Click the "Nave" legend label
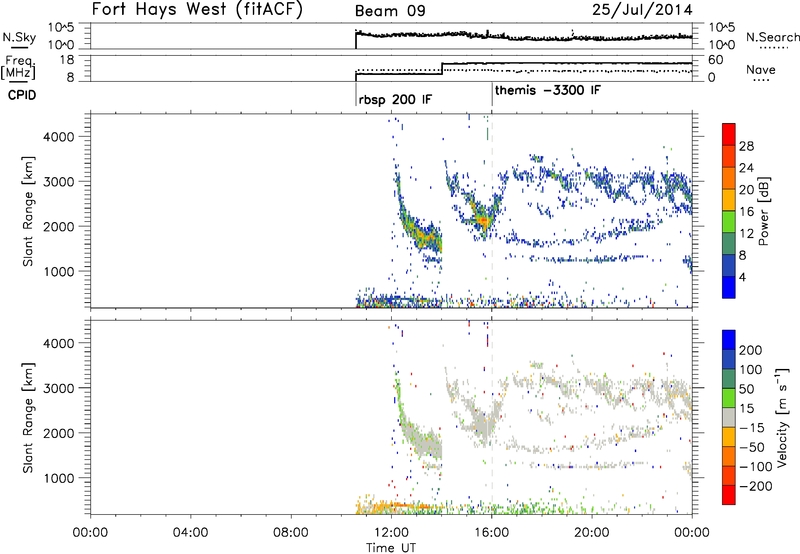This screenshot has width=800, height=554. [761, 70]
